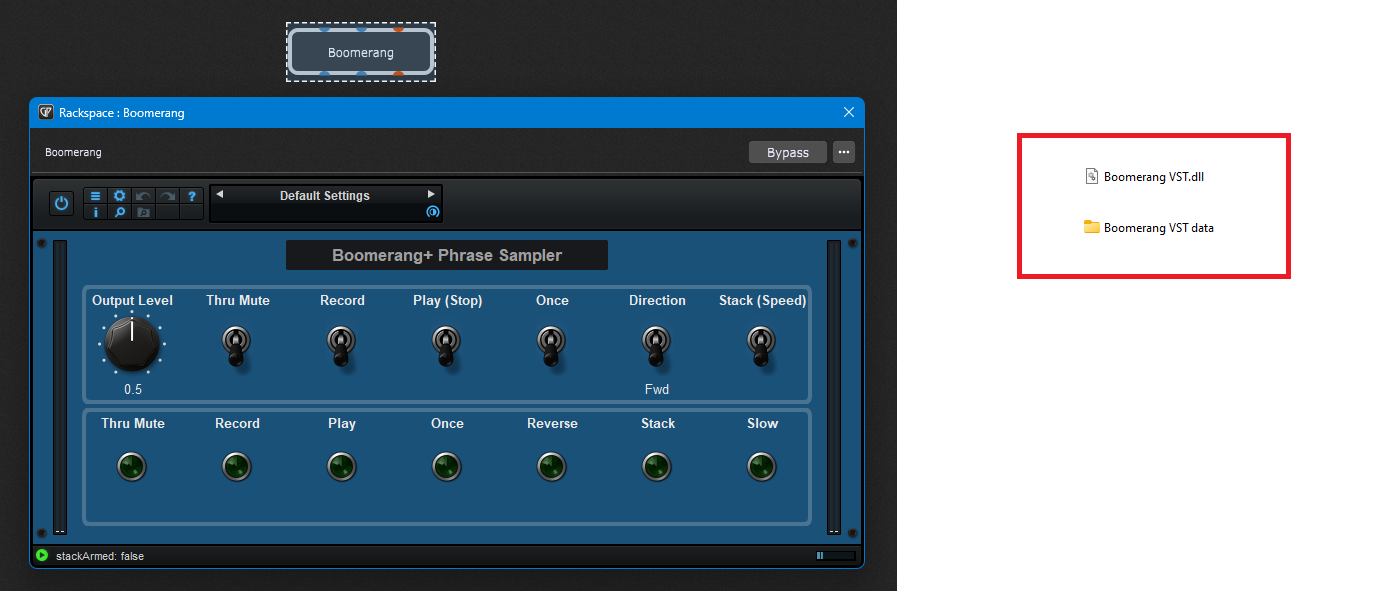The width and height of the screenshot is (1394, 591).
Task: Flip the Once toggle switch
Action: 551,344
